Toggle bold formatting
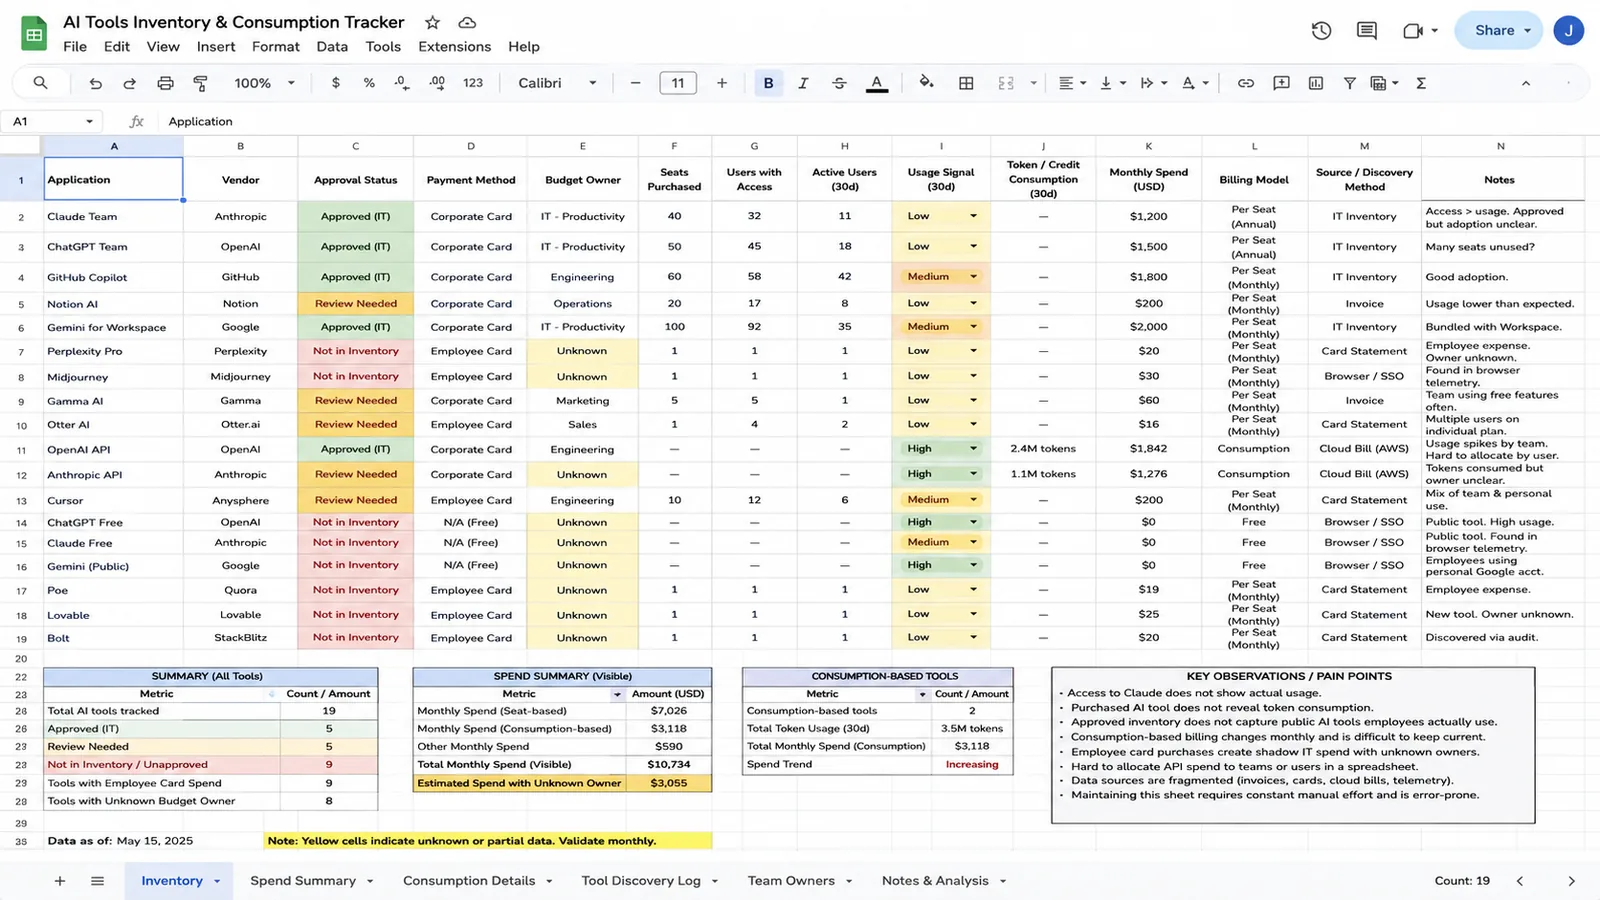Image resolution: width=1600 pixels, height=900 pixels. click(x=768, y=83)
